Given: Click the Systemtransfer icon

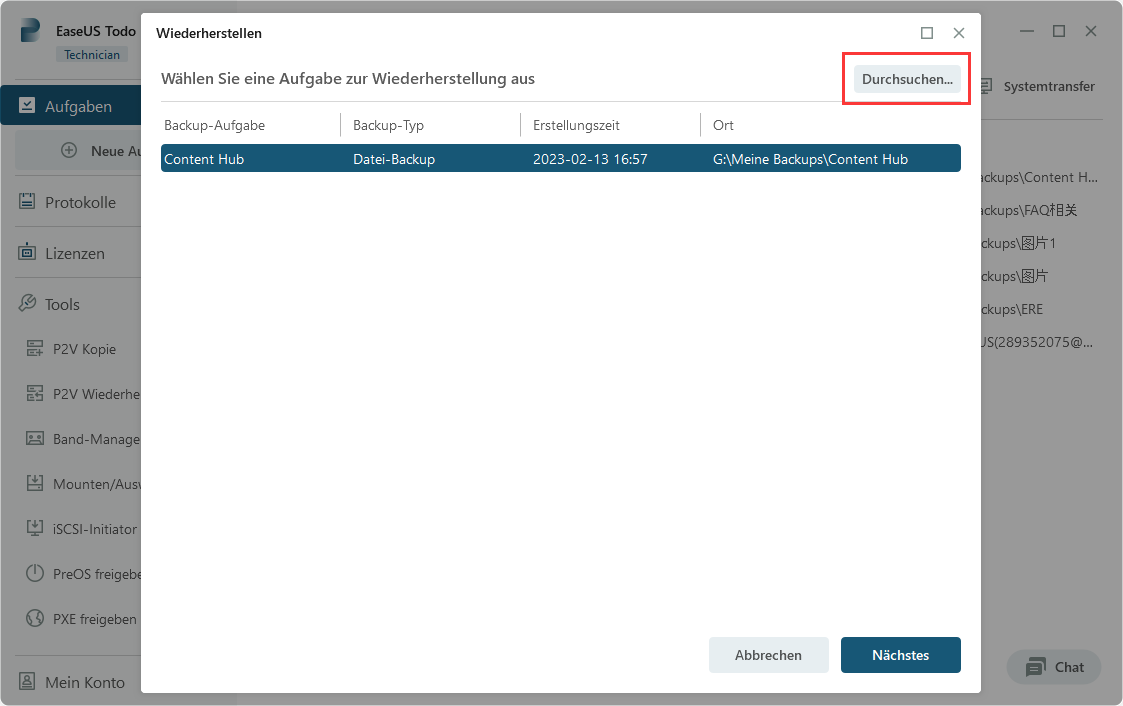Looking at the screenshot, I should coord(986,87).
